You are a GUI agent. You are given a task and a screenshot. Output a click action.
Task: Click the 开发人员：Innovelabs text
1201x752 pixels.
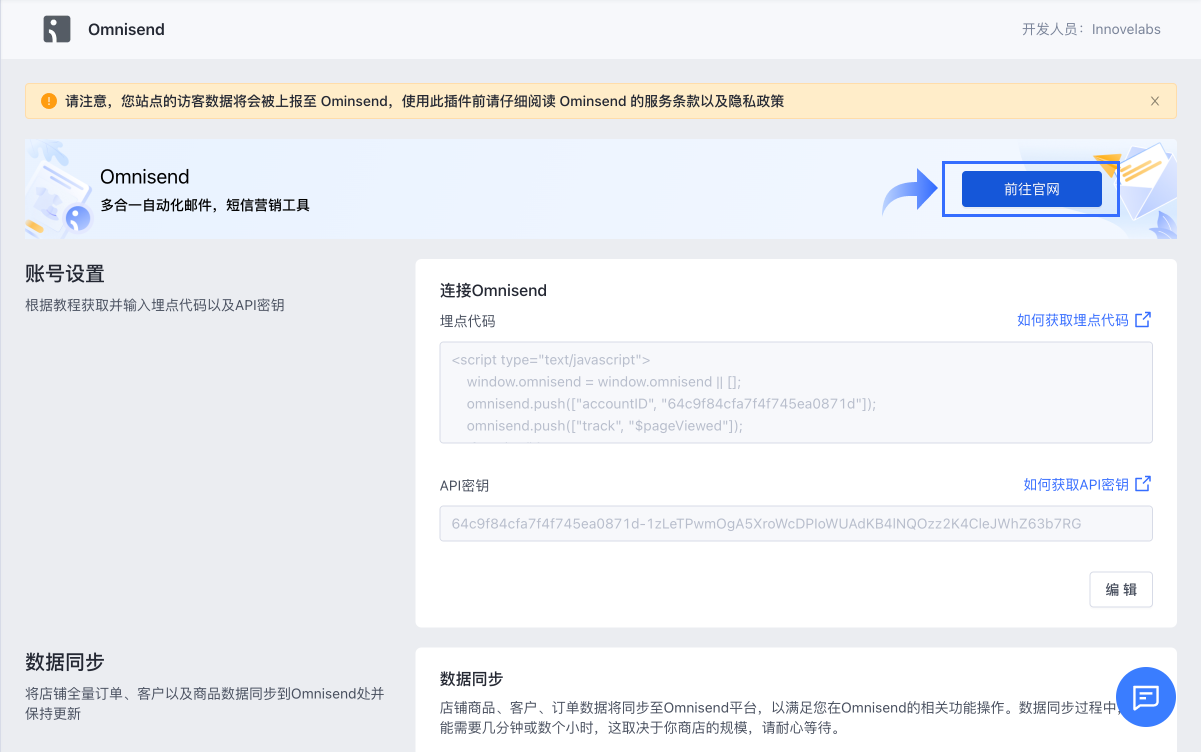1091,29
